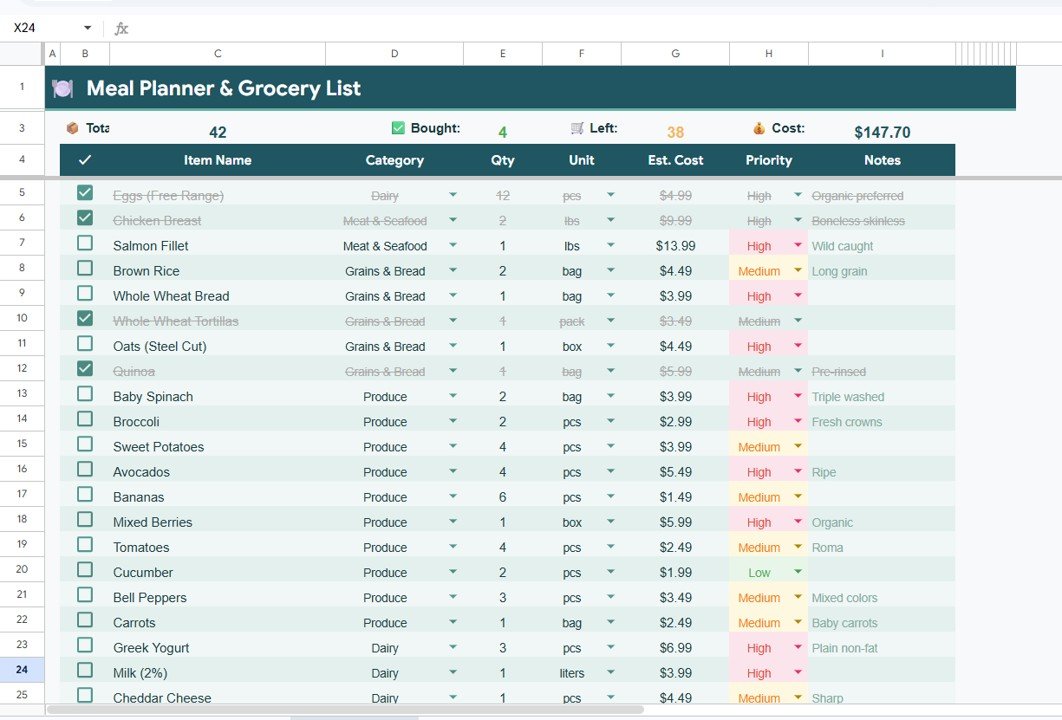Click the money bag icon beside Cost
Viewport: 1062px width, 720px height.
tap(759, 128)
